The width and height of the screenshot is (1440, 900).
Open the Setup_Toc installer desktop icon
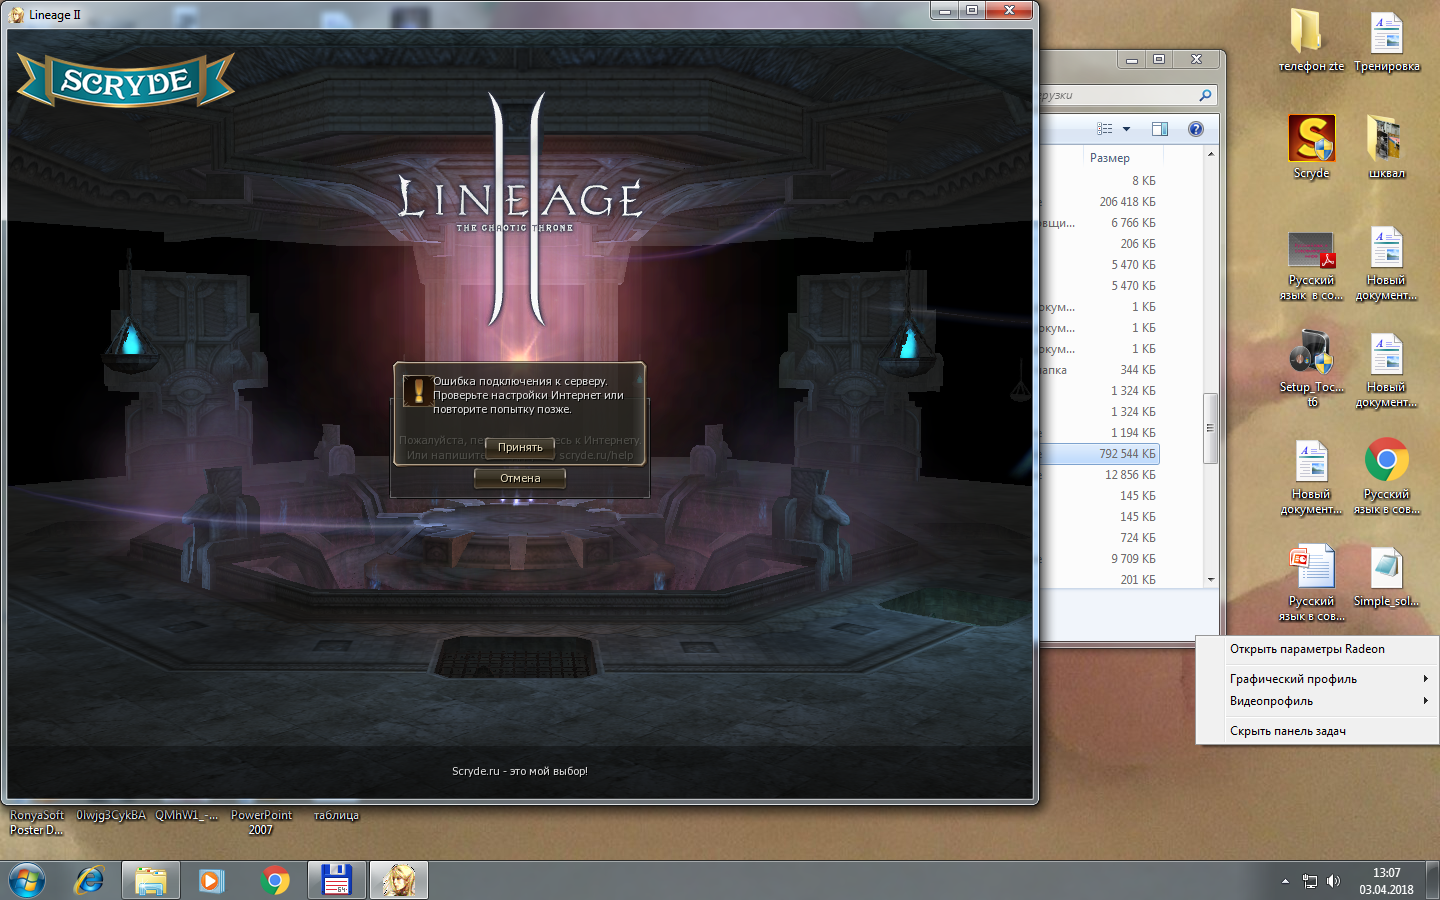(x=1311, y=355)
